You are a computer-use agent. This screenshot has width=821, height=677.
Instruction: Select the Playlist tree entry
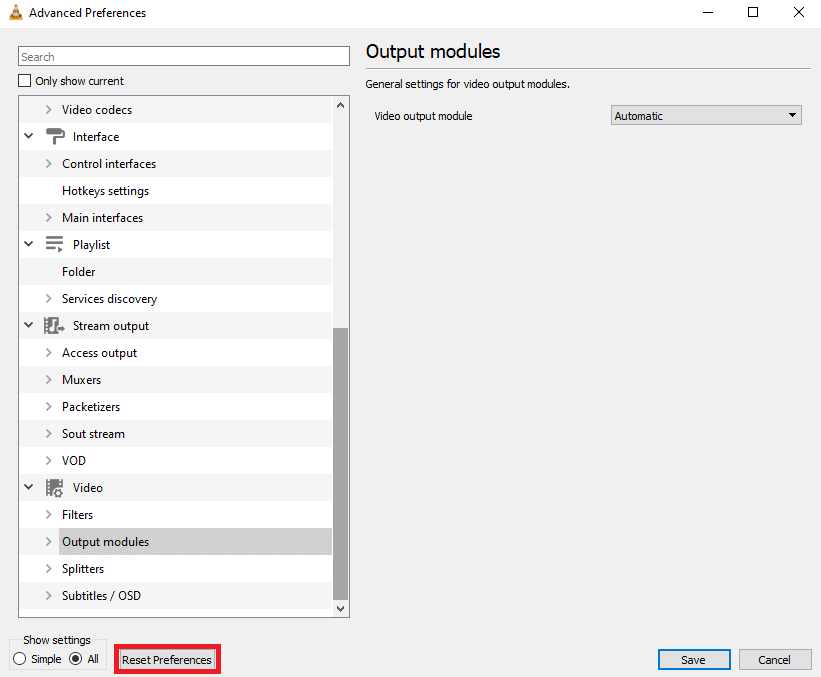[91, 245]
